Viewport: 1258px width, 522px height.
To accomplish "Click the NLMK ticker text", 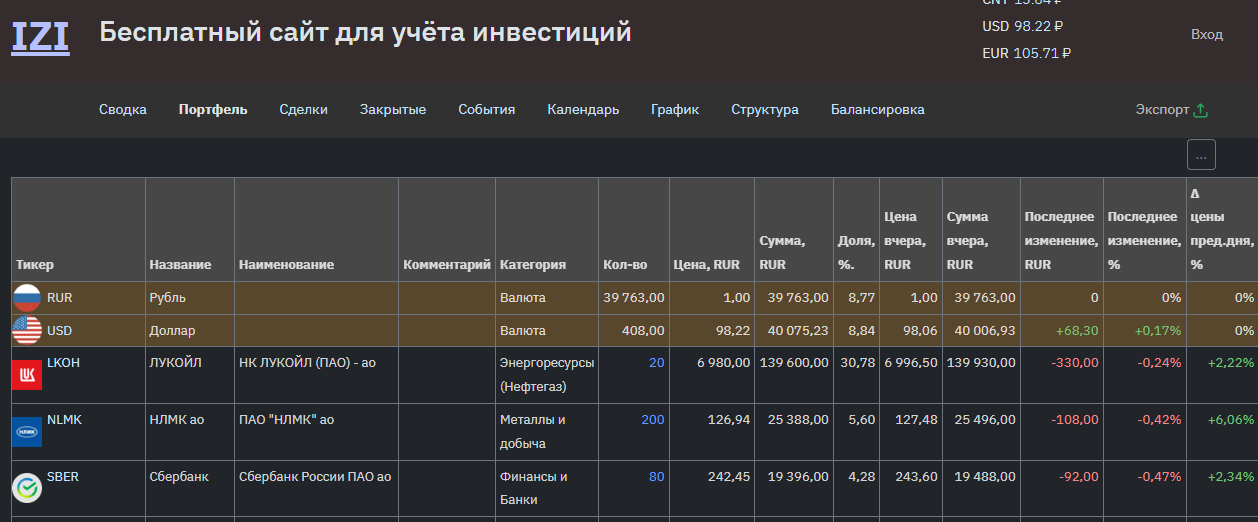I will 64,420.
